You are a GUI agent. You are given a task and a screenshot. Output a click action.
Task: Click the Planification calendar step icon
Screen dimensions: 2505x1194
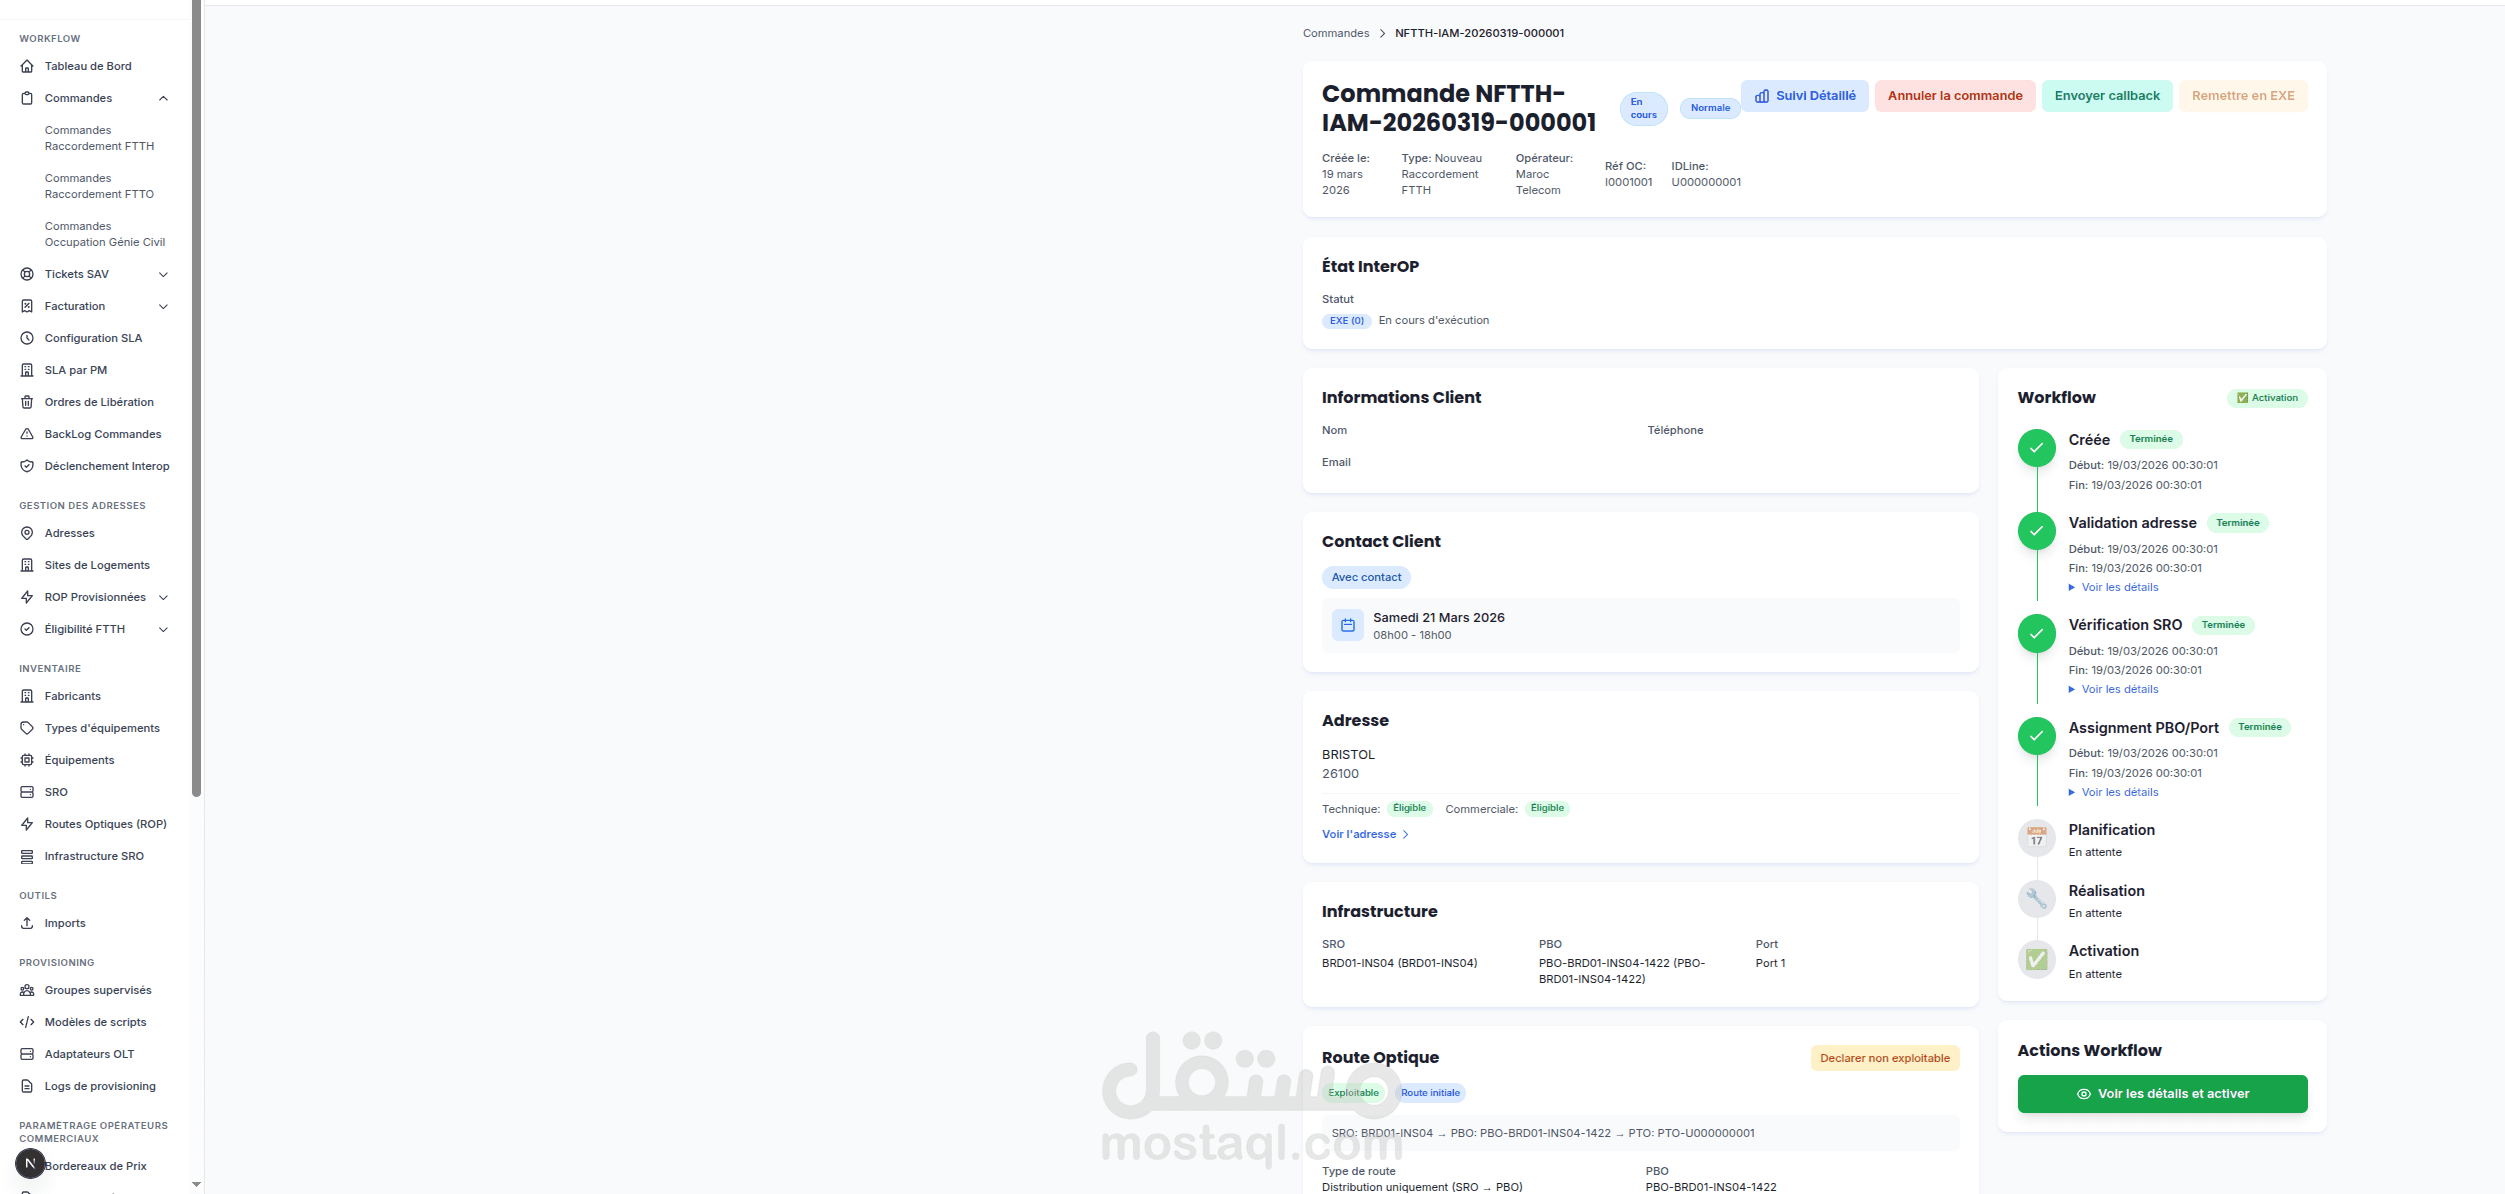pyautogui.click(x=2036, y=838)
